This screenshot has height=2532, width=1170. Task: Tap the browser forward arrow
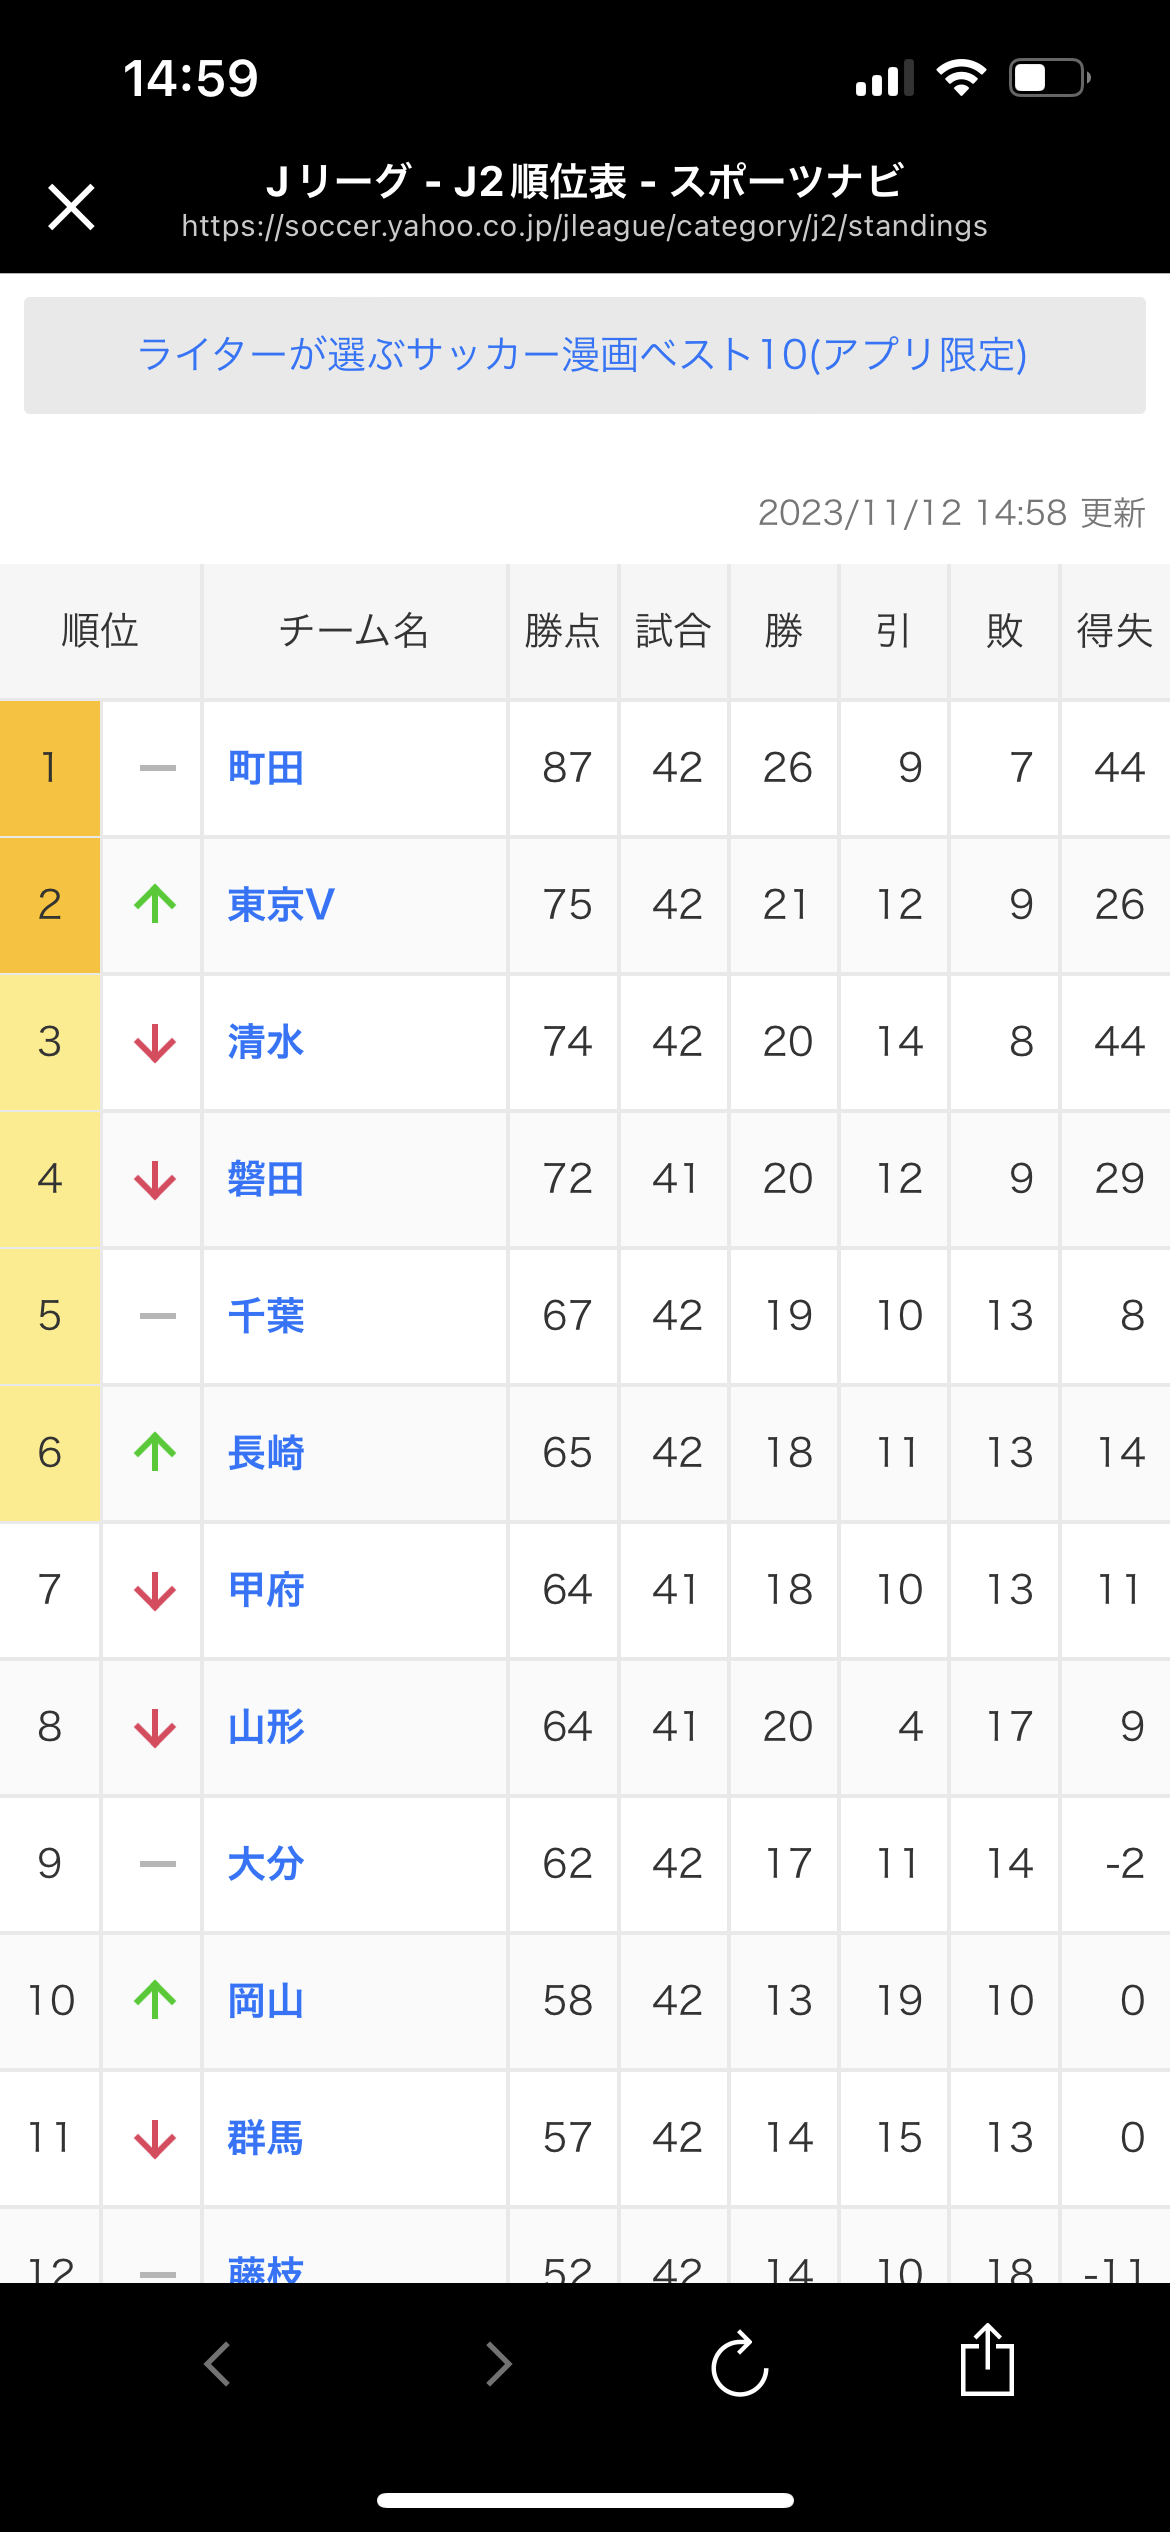pos(498,2364)
